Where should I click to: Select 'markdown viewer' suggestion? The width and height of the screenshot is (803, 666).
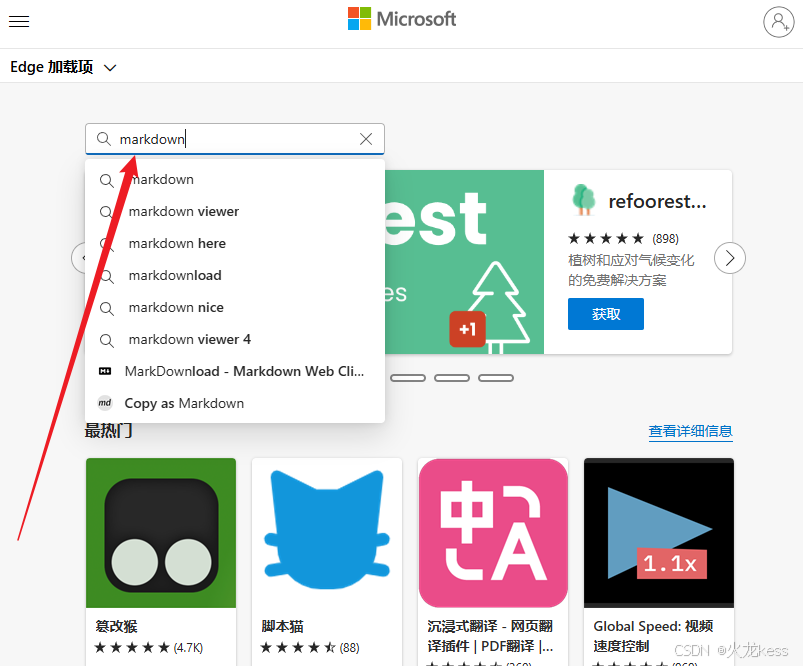click(x=235, y=212)
